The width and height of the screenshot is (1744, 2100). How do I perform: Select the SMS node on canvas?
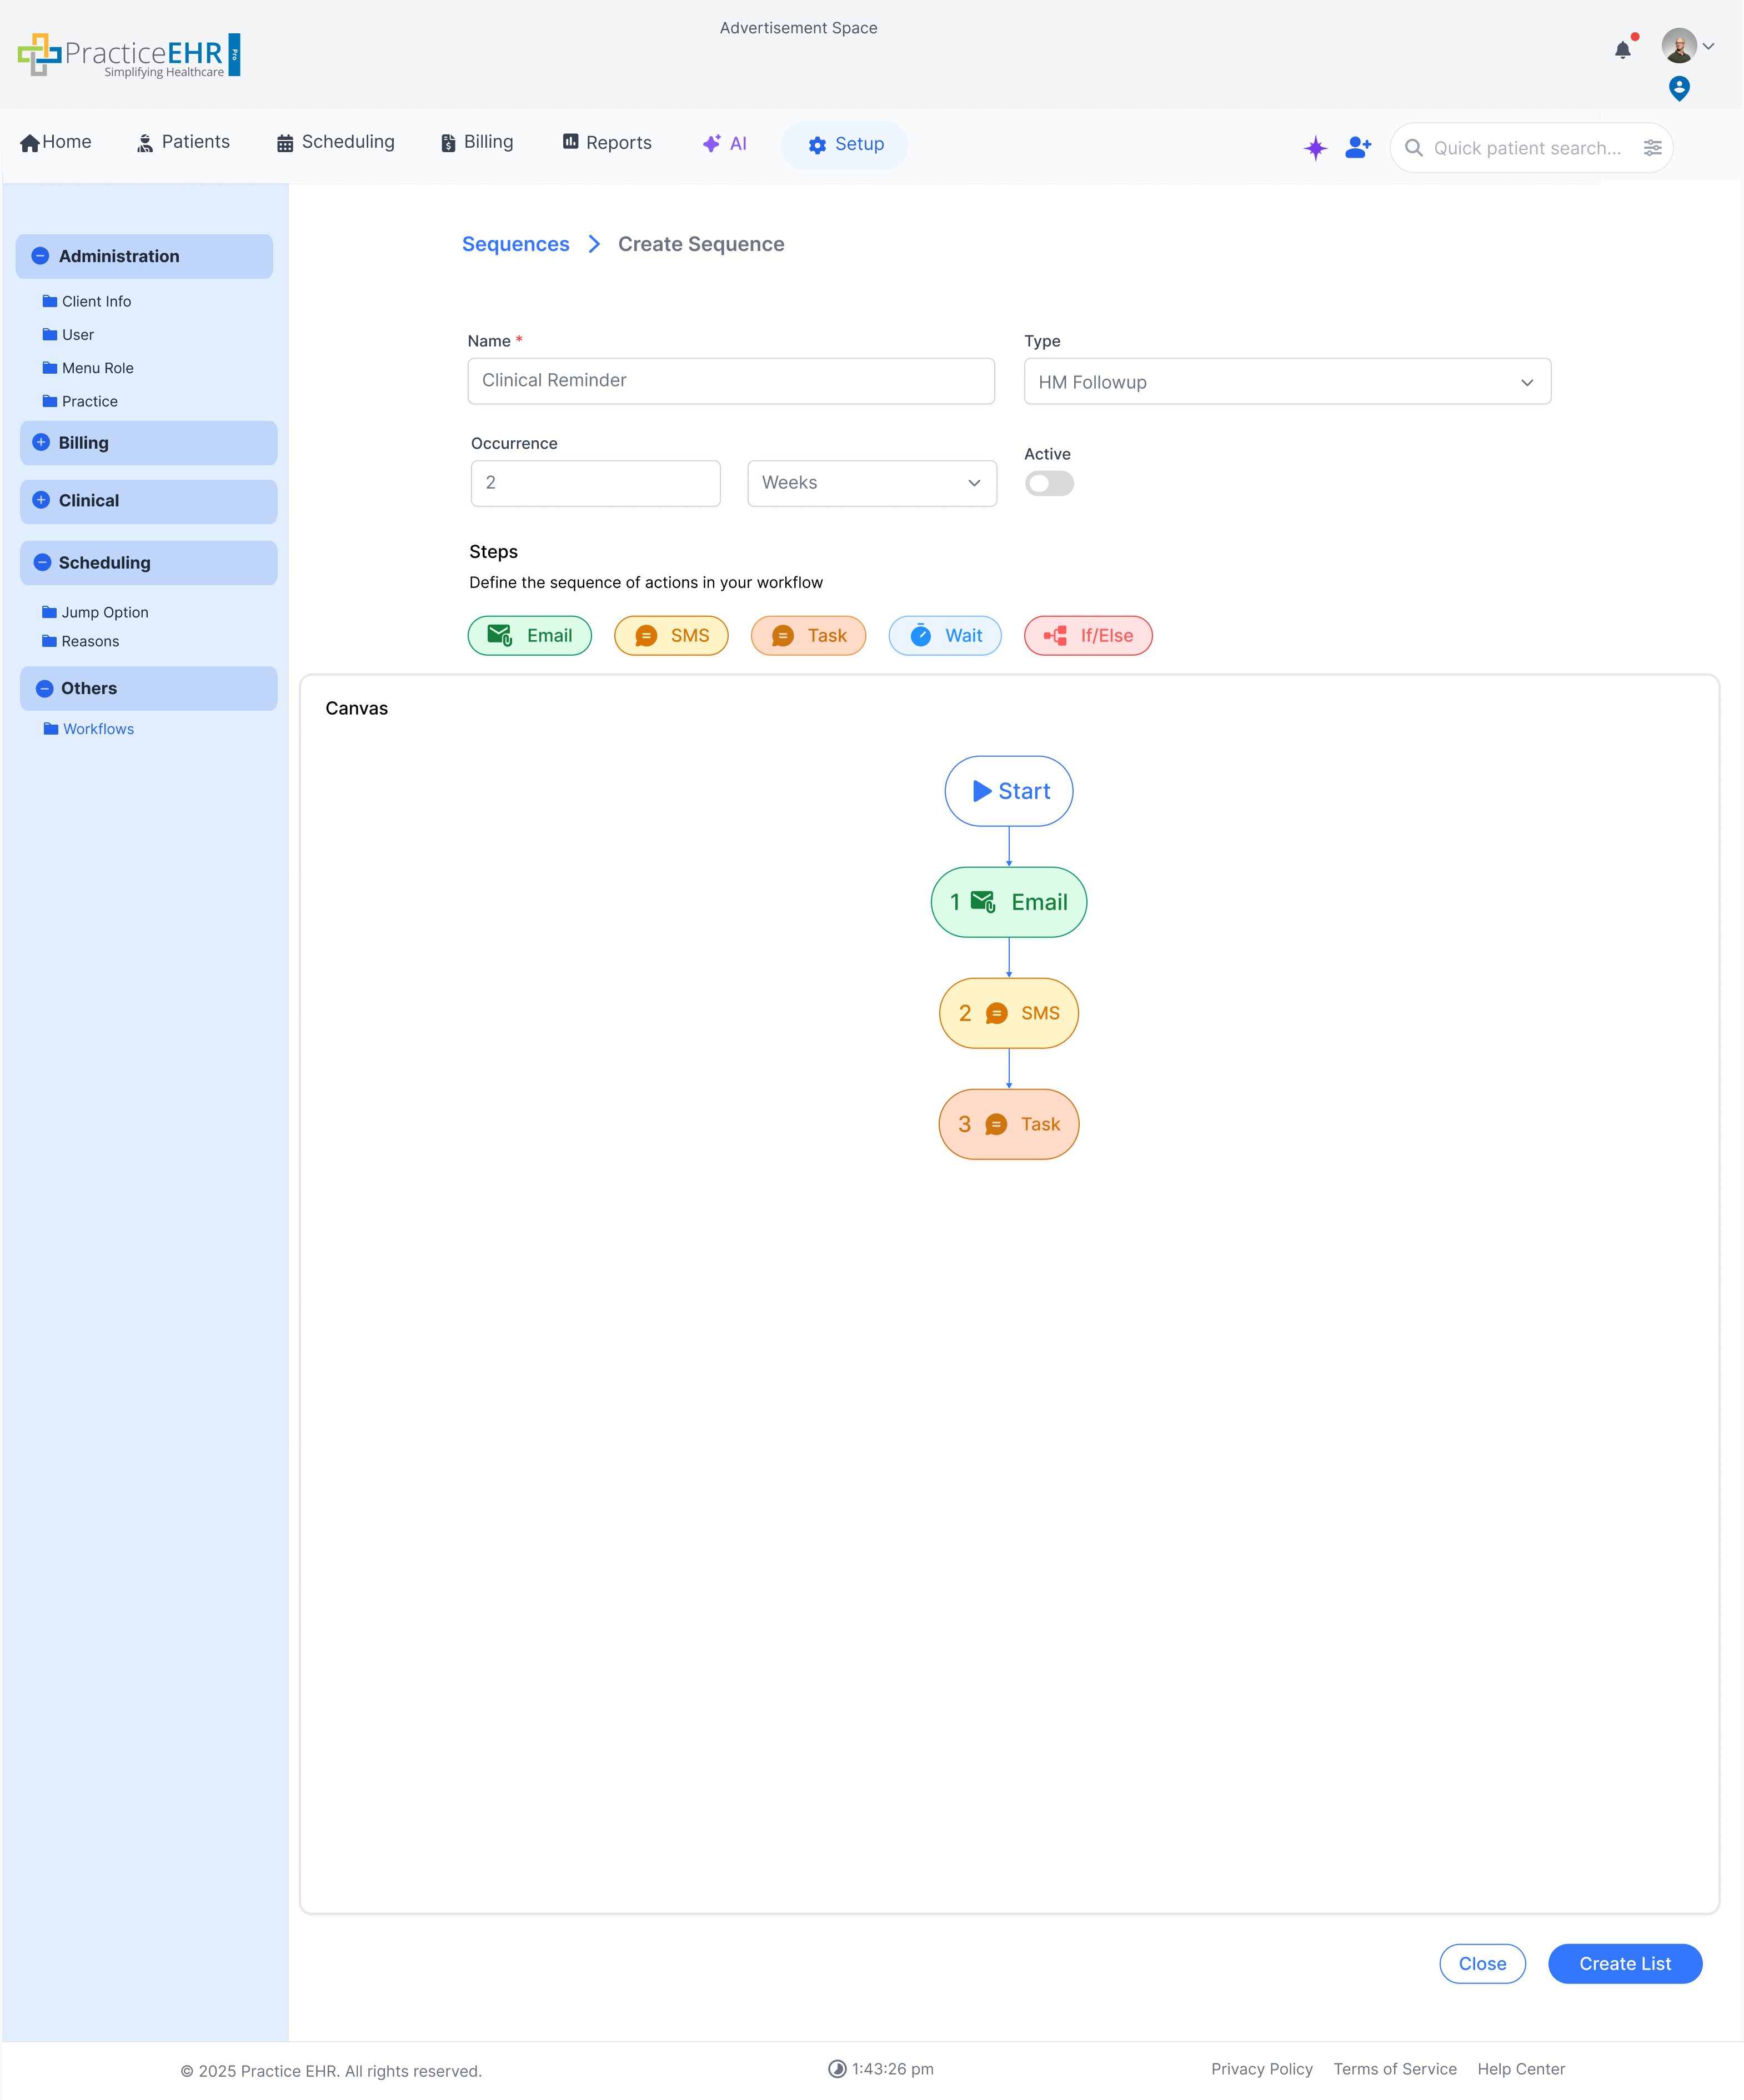[1008, 1013]
